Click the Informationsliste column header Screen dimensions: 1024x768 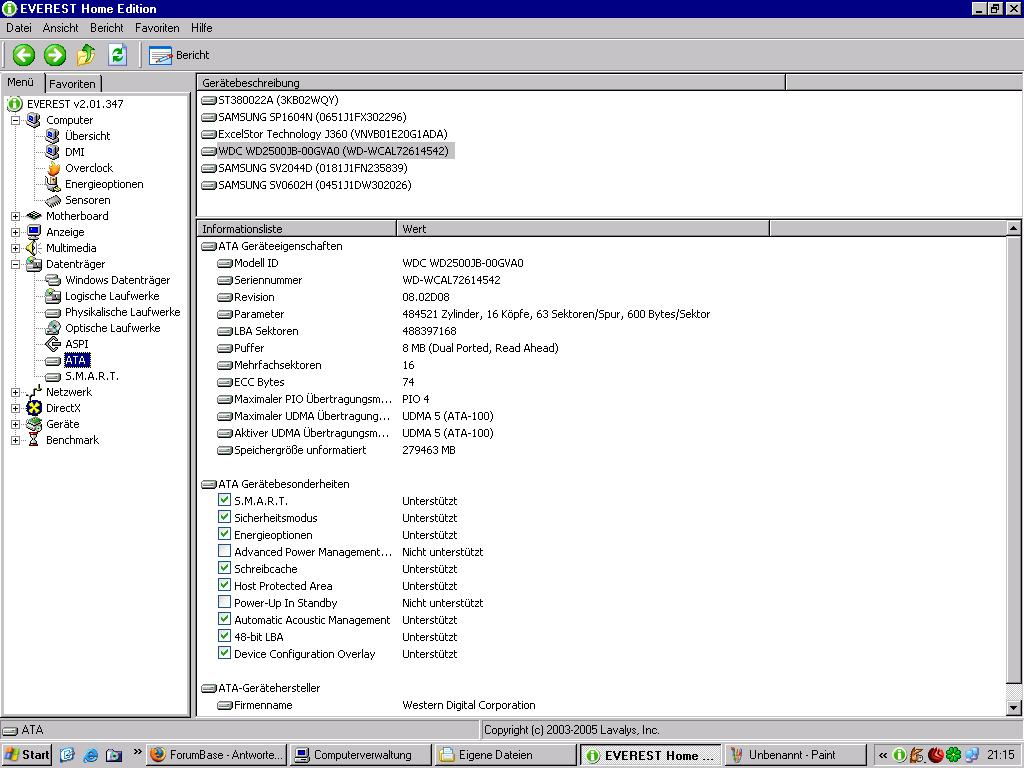click(296, 229)
